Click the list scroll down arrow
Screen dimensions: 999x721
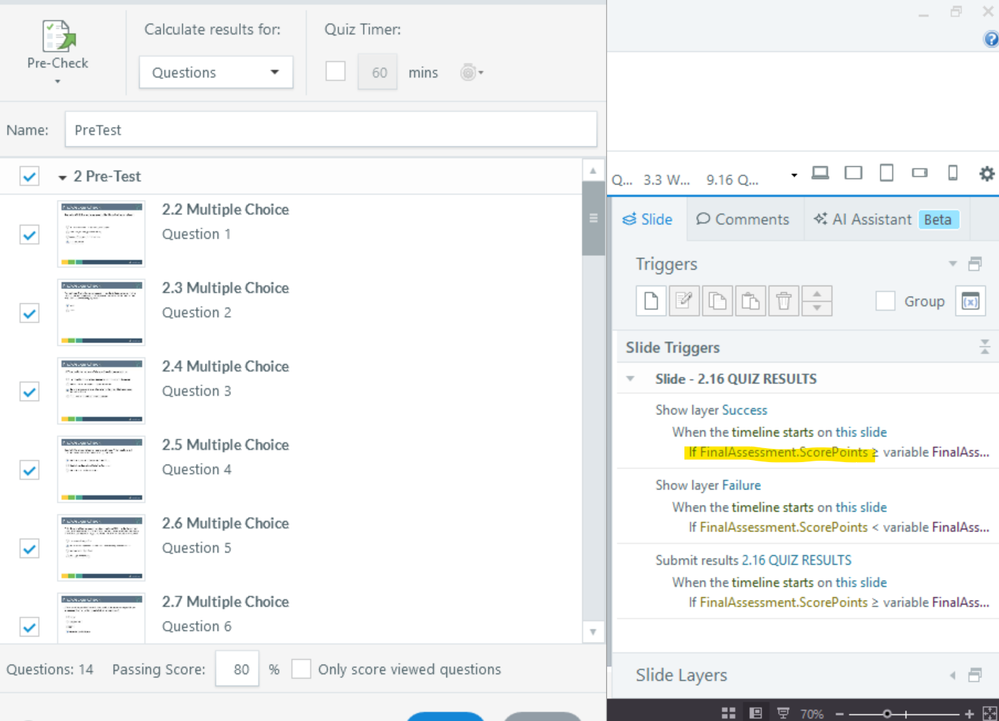pos(593,632)
